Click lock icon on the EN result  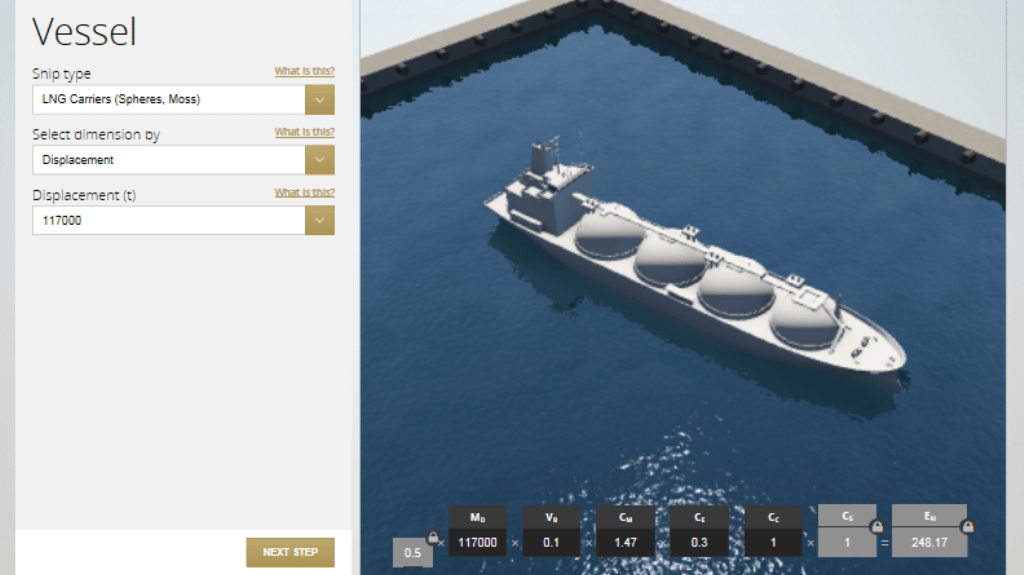[x=967, y=526]
